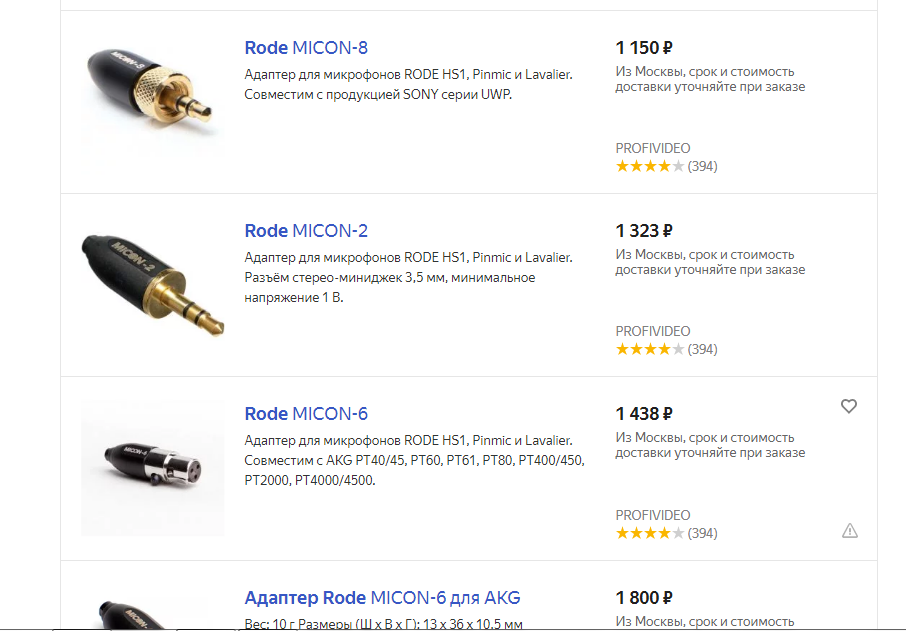Click star rating of MICON-6 seller
906x631 pixels.
point(650,533)
